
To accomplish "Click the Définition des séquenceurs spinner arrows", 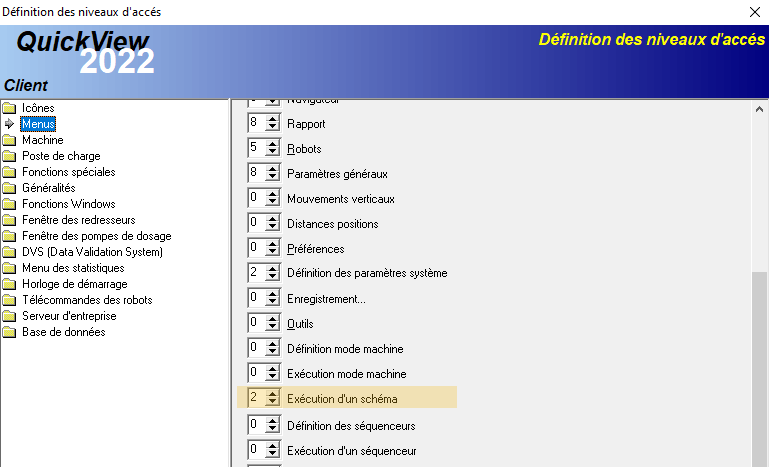I will 273,425.
